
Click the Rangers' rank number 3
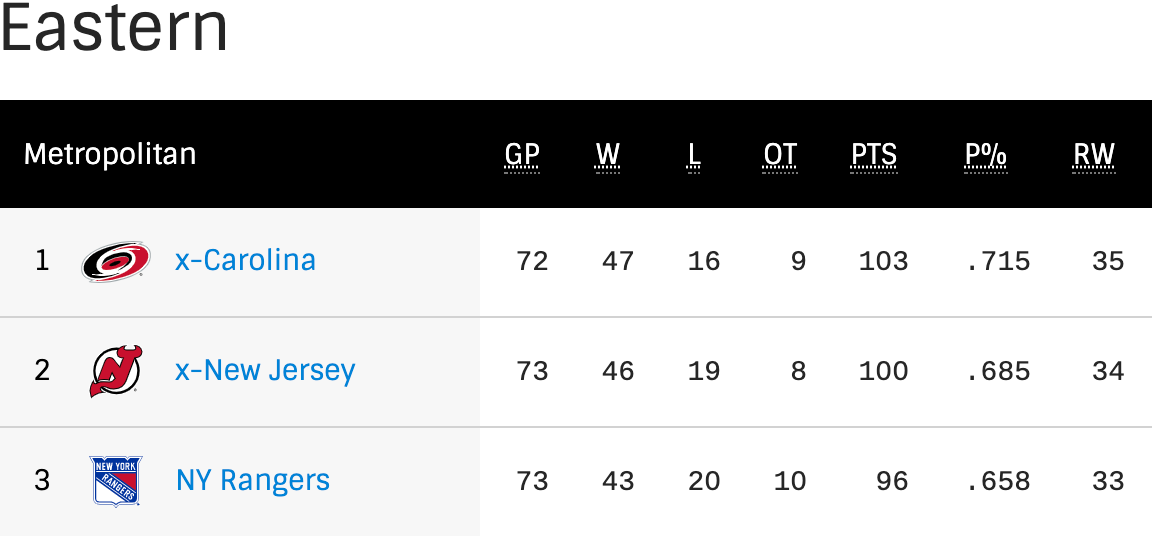pyautogui.click(x=42, y=481)
